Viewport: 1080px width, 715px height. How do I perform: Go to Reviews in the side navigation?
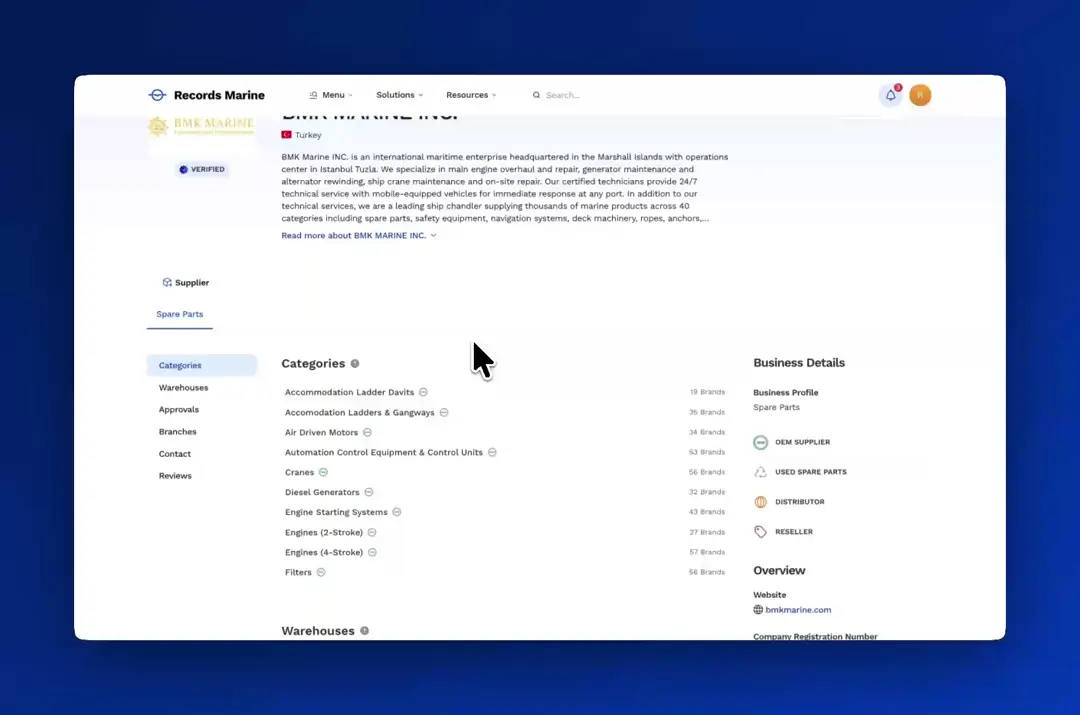(175, 476)
